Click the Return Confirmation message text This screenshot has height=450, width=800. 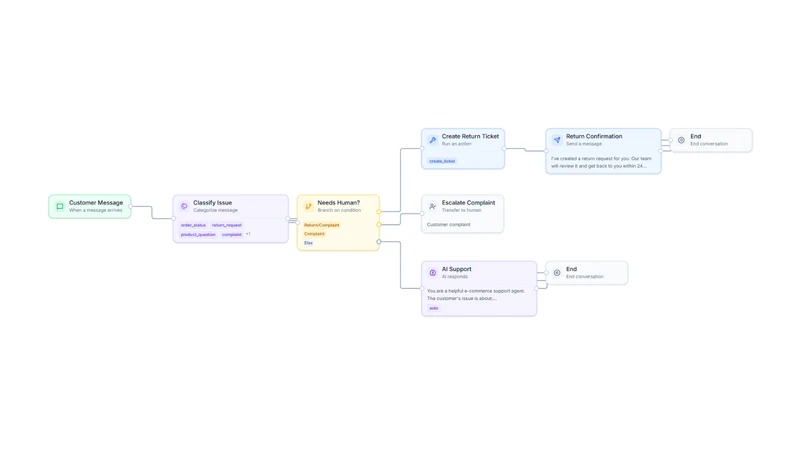point(601,162)
